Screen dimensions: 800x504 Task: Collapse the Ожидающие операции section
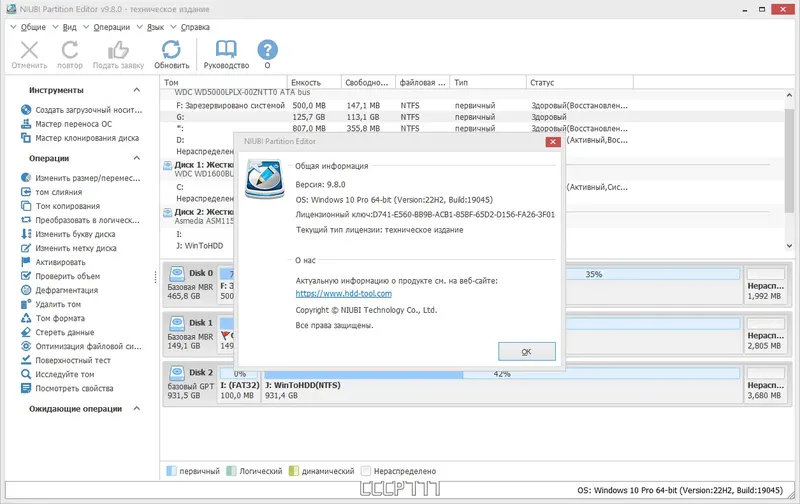(137, 409)
